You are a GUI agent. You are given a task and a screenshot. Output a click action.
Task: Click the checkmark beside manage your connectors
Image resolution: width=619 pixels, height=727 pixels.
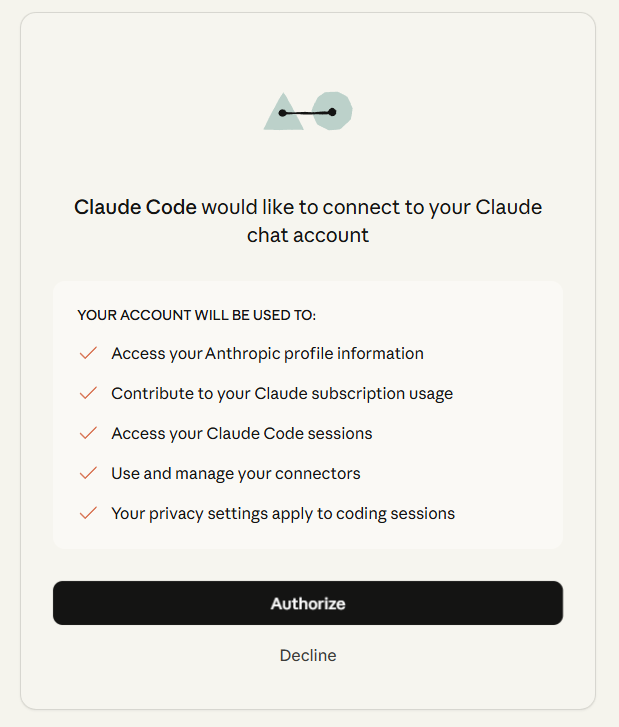tap(88, 473)
